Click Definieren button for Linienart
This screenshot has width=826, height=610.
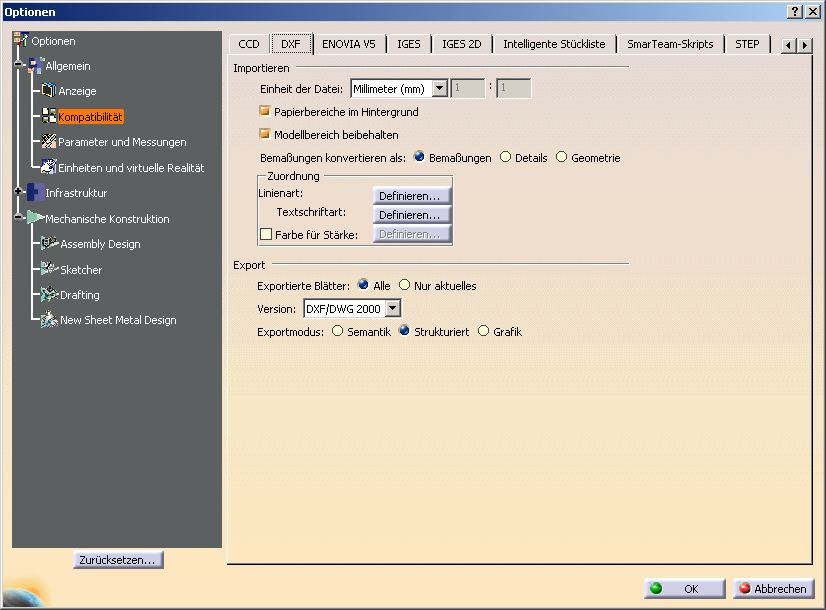(412, 195)
